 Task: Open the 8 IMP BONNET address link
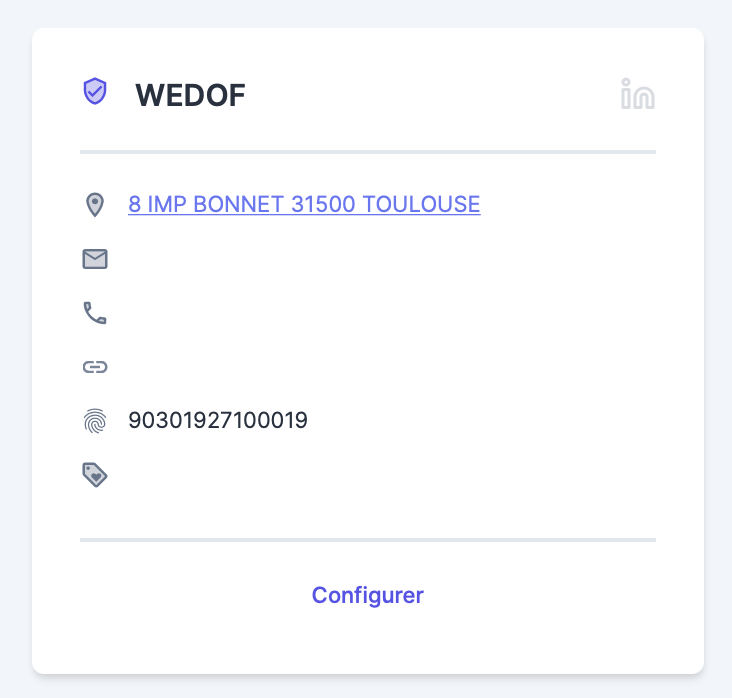click(304, 205)
